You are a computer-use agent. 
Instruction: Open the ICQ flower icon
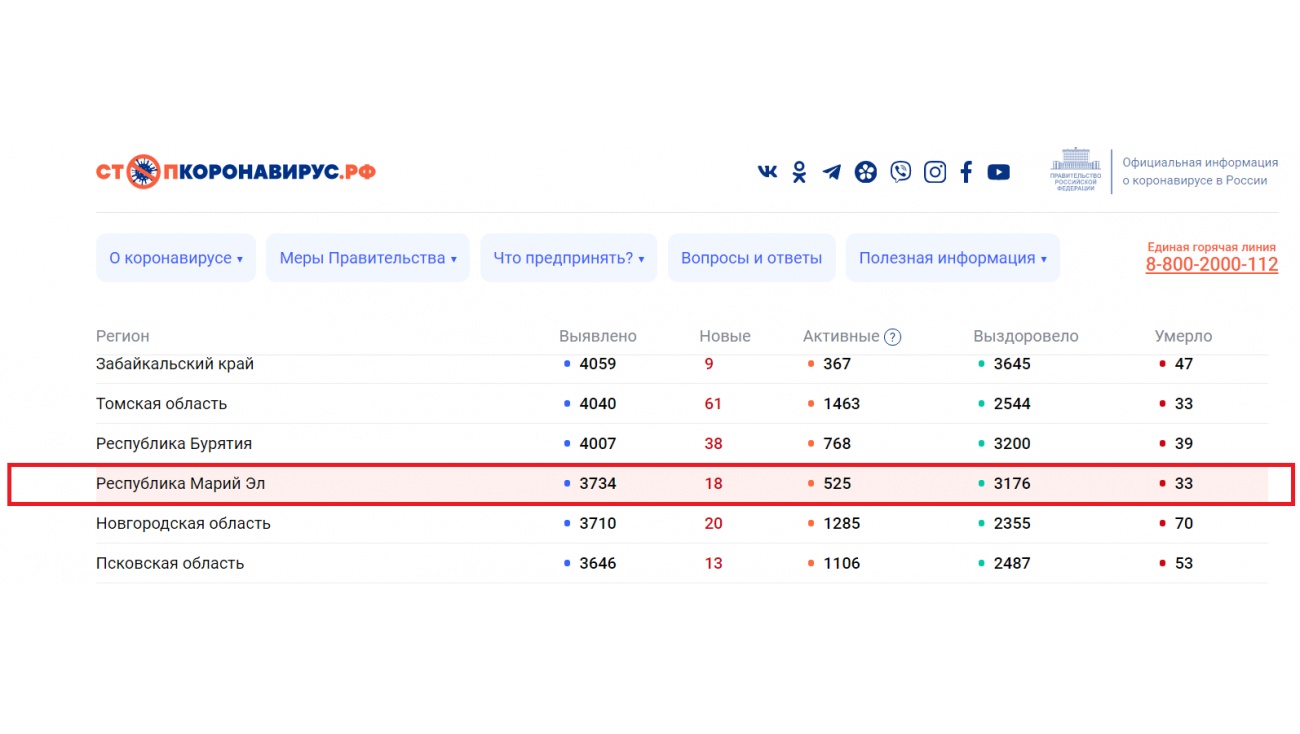pos(866,172)
